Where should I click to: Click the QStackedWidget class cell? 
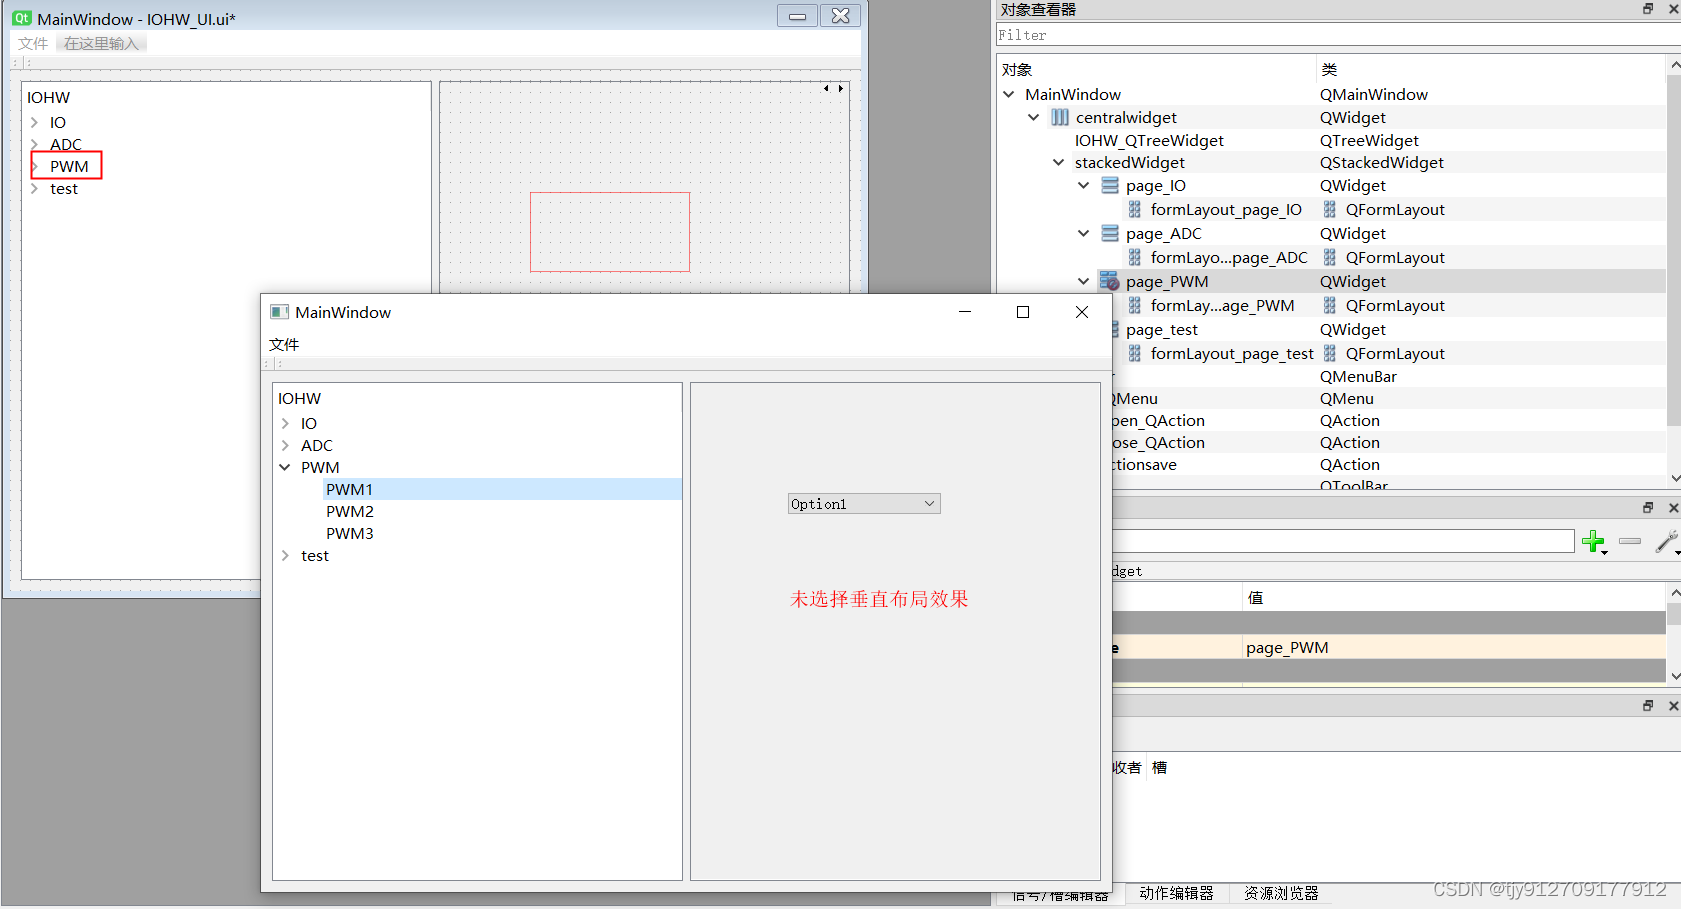point(1381,163)
